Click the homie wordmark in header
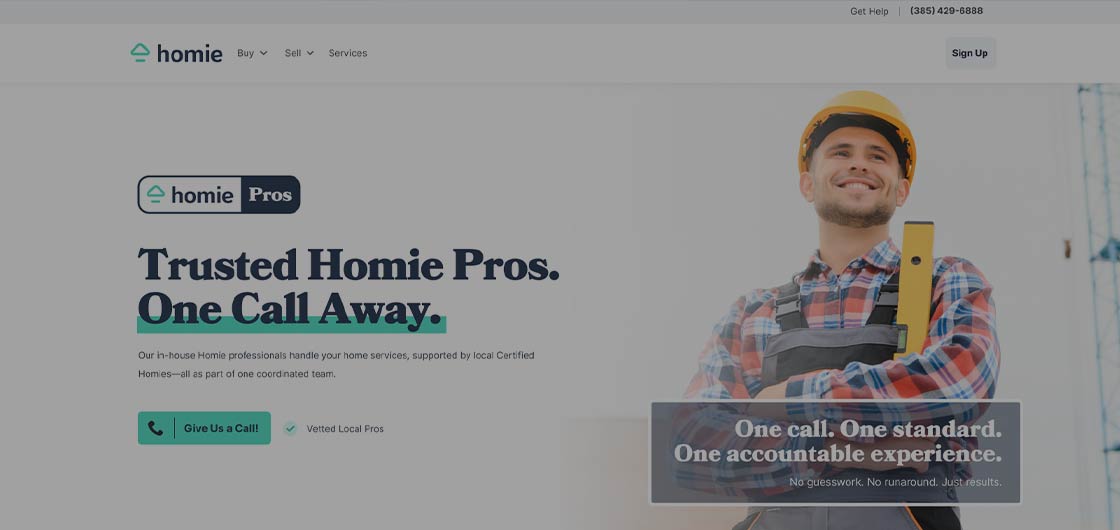This screenshot has width=1120, height=530. (x=189, y=54)
